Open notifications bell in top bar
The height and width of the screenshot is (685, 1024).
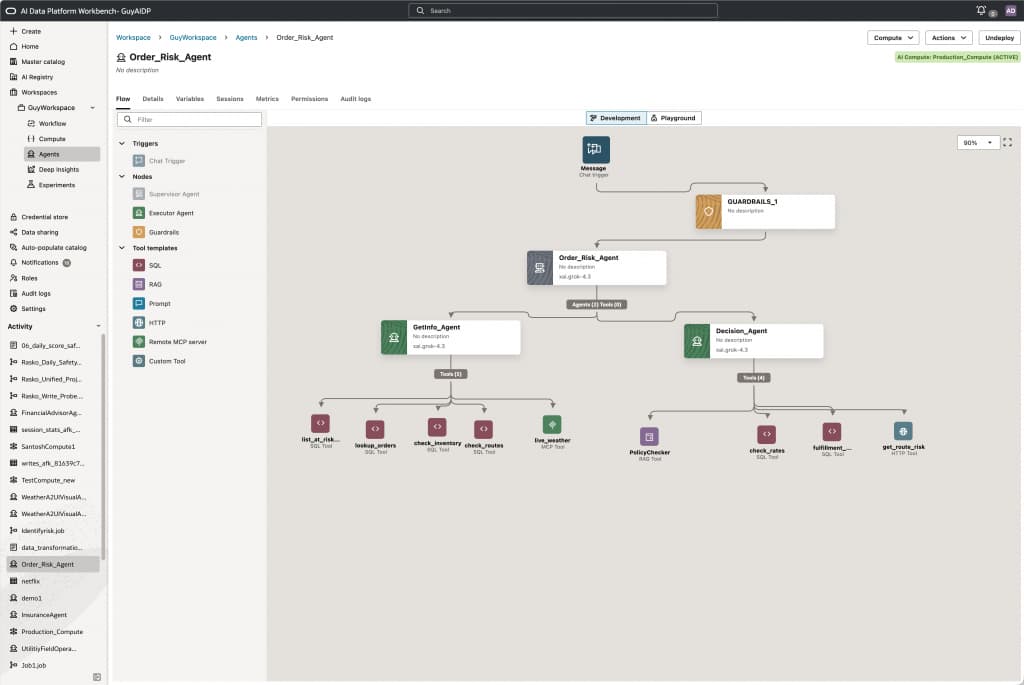coord(981,10)
